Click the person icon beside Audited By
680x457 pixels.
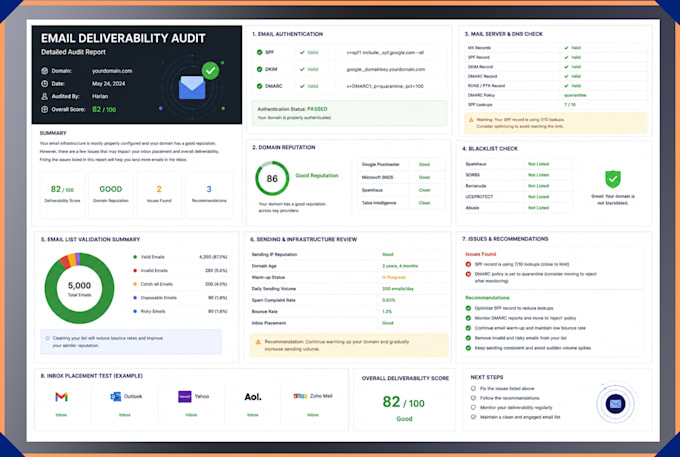[44, 96]
